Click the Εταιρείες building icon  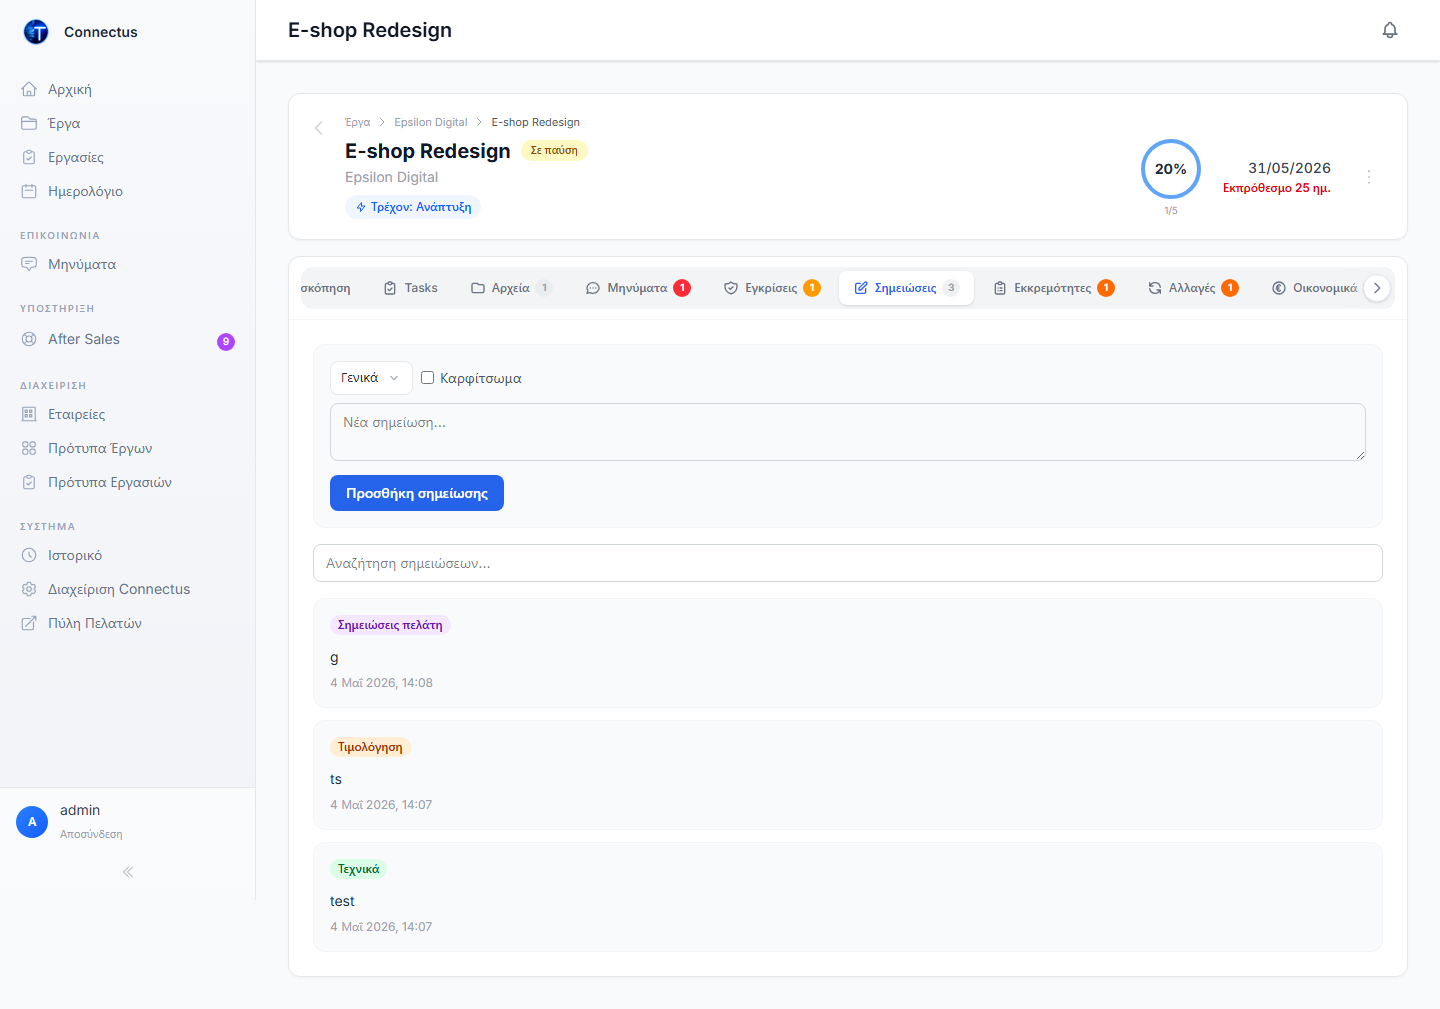(29, 414)
